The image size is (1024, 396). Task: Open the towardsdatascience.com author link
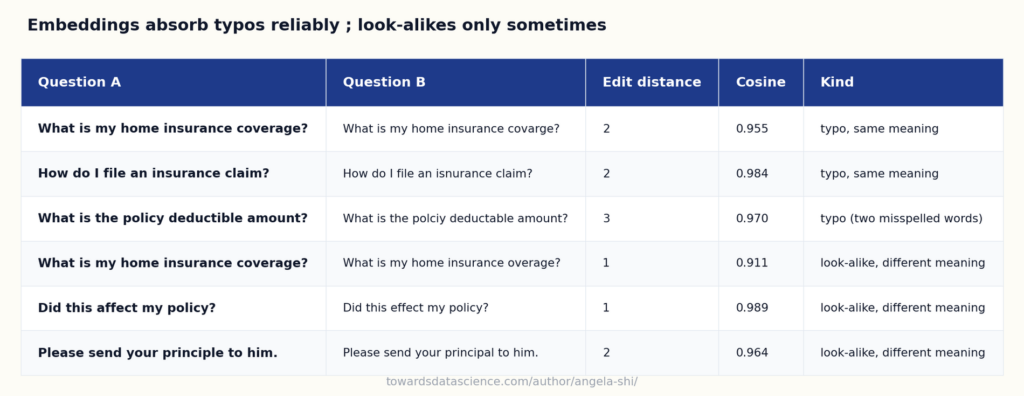[511, 382]
